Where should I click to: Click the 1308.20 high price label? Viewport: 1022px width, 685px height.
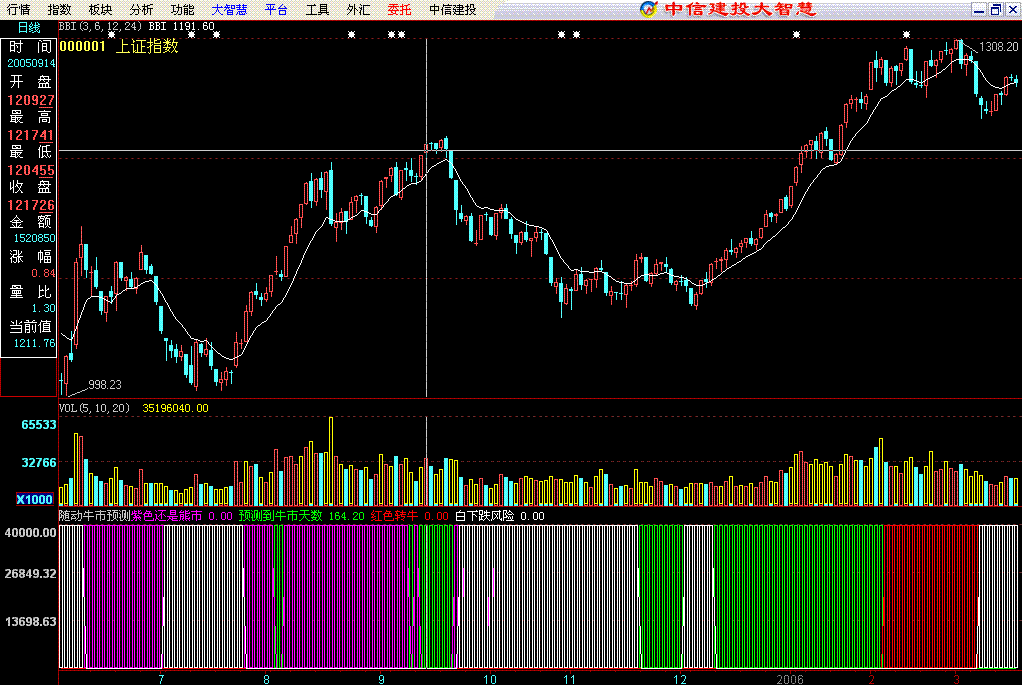click(x=999, y=47)
